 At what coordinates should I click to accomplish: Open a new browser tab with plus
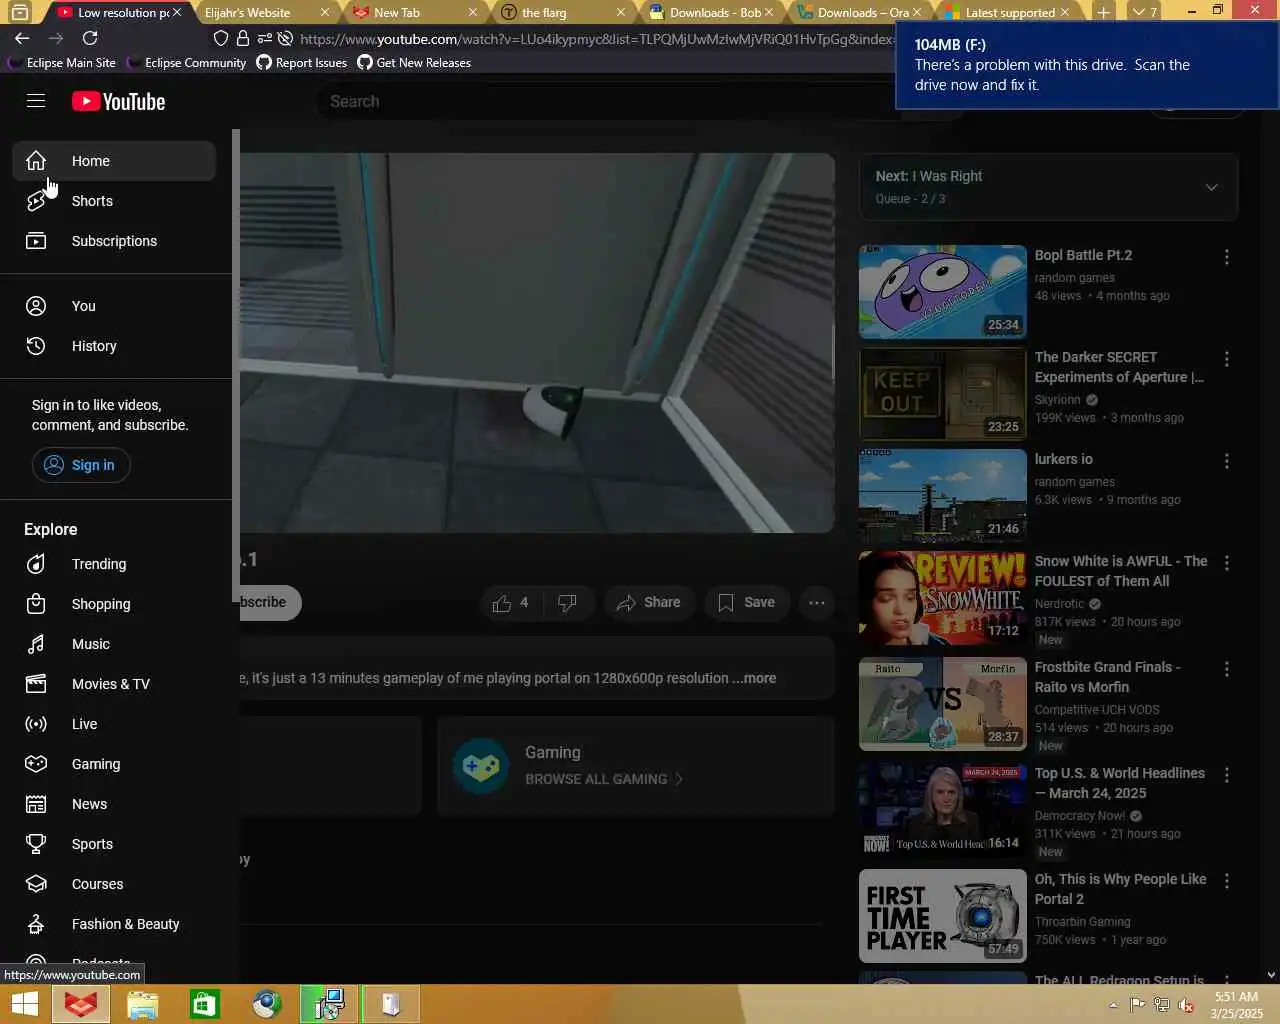[x=1102, y=12]
